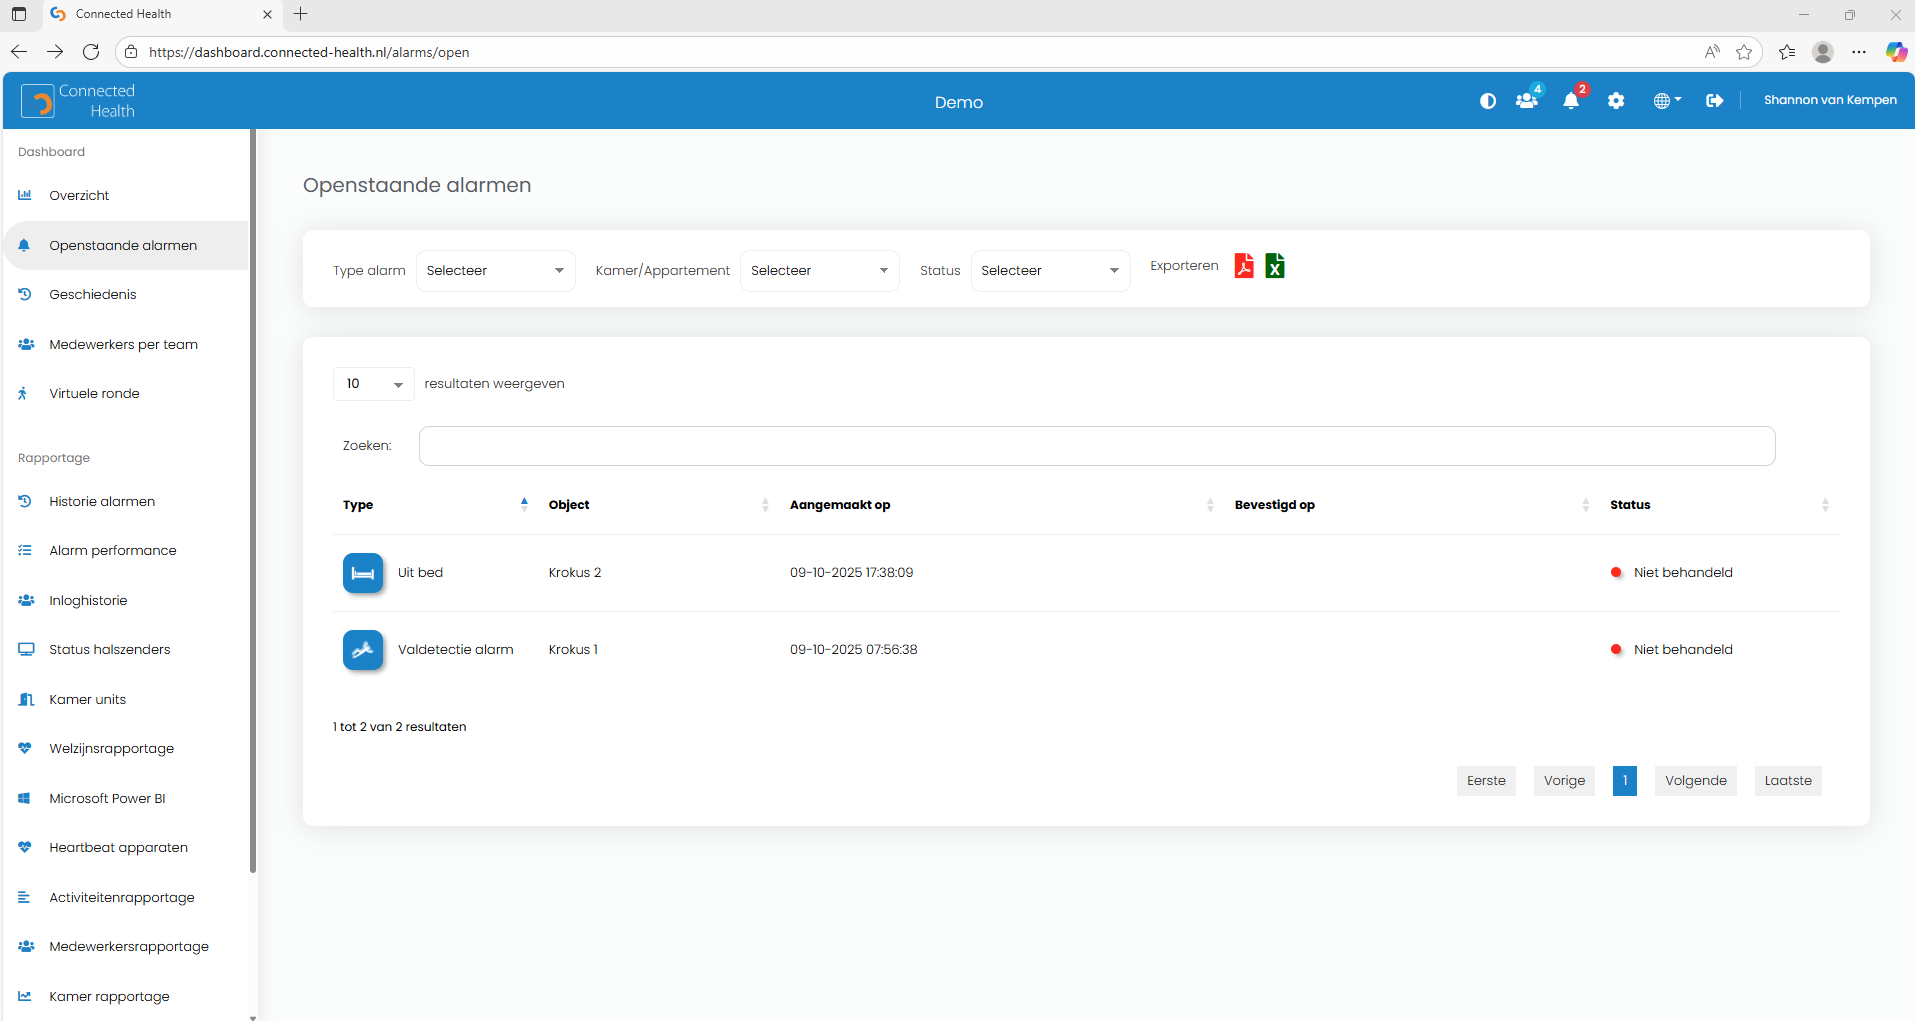This screenshot has height=1021, width=1915.
Task: Go to the Laatste page
Action: 1787,781
